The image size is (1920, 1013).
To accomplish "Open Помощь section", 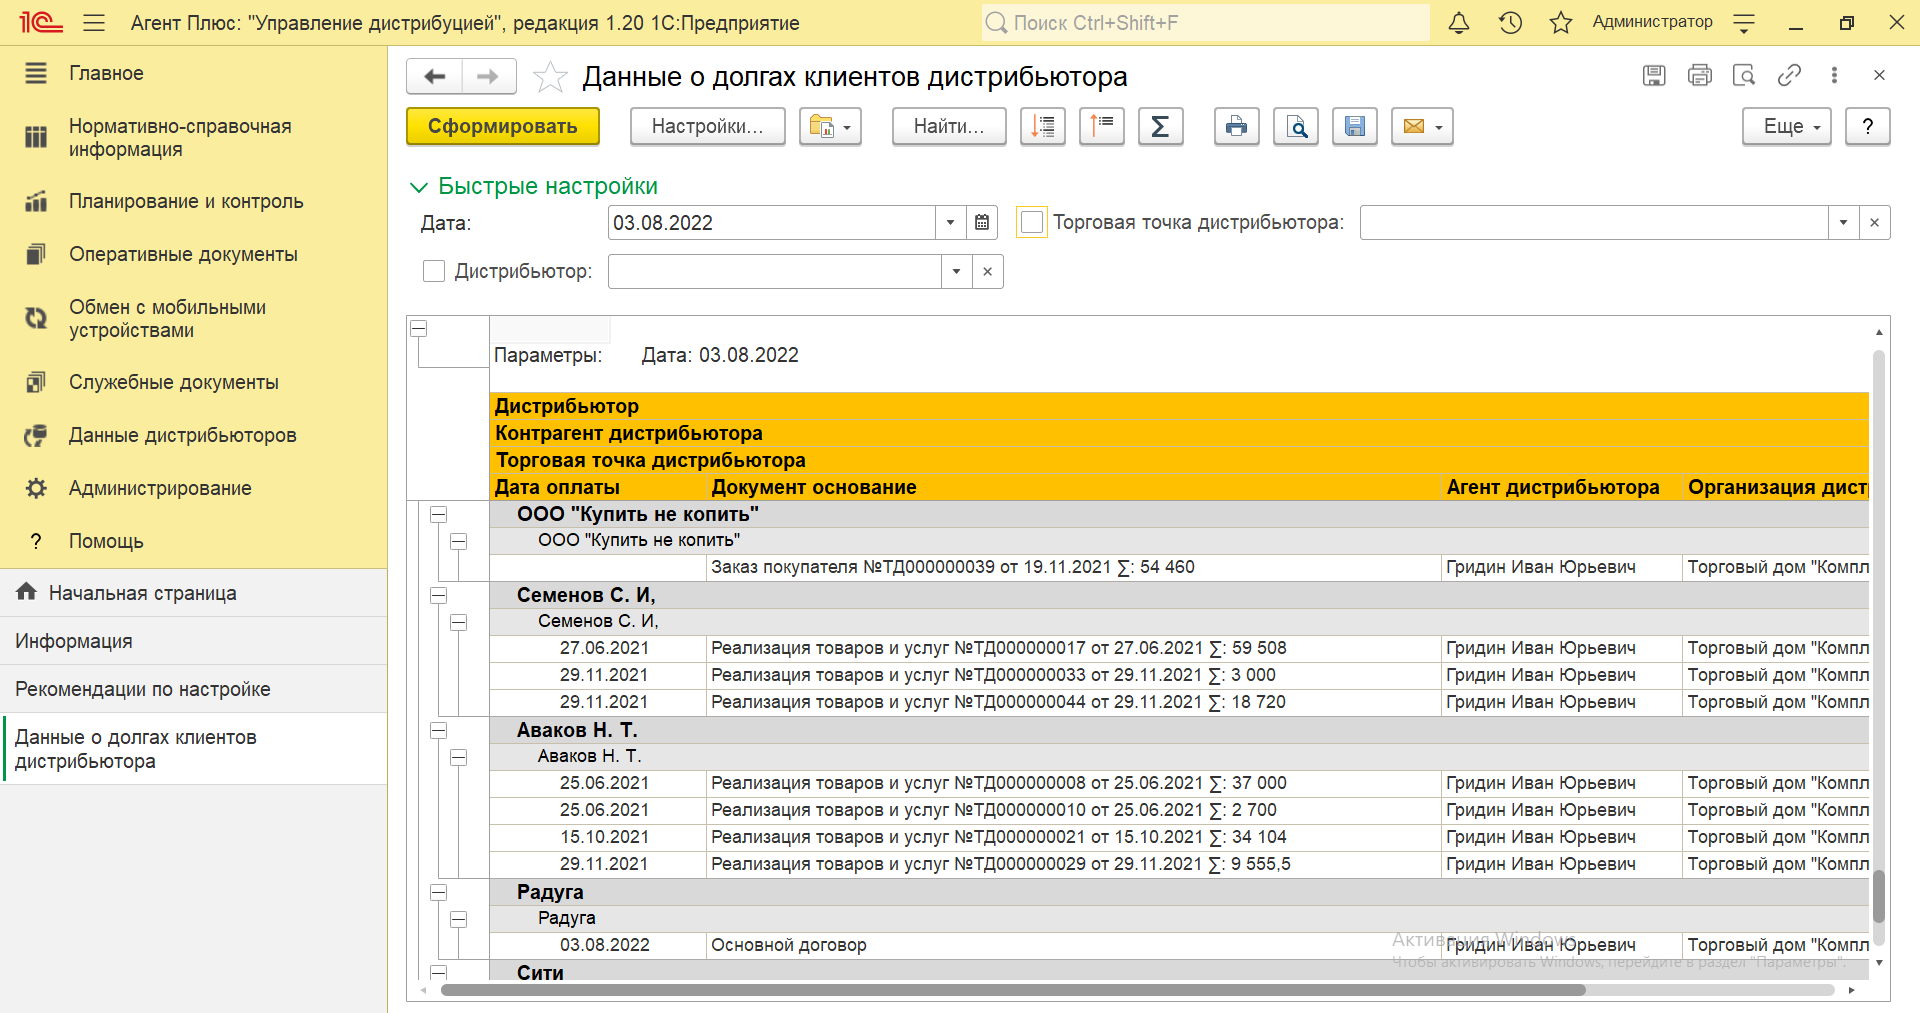I will tap(194, 541).
